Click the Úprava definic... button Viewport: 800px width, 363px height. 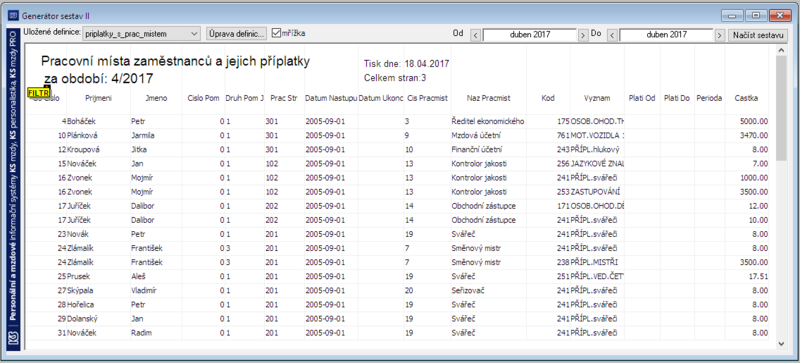(236, 34)
